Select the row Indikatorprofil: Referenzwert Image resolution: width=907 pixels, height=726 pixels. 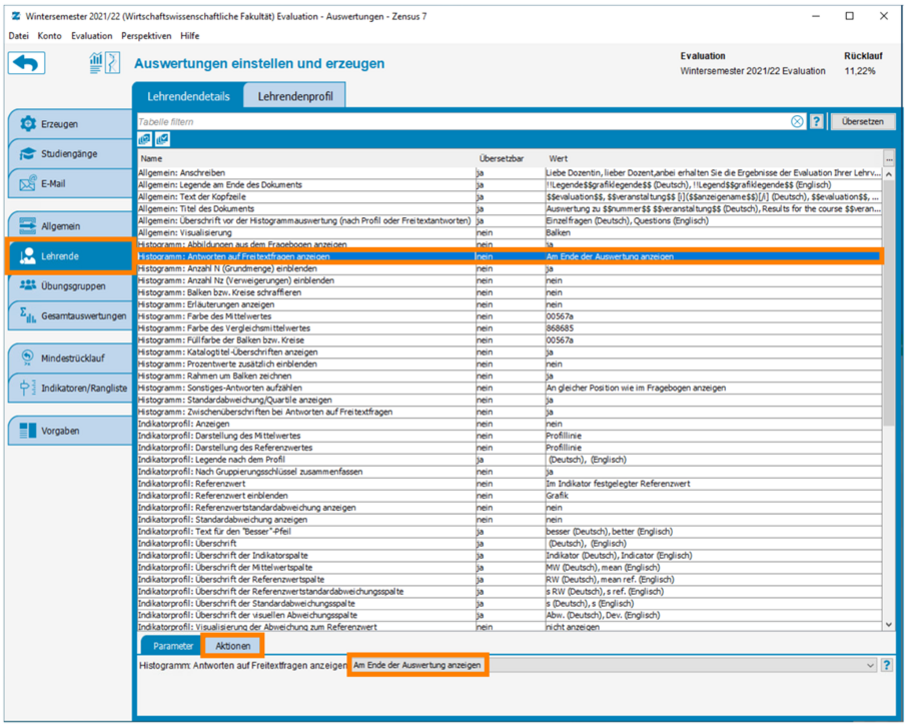[x=510, y=484]
